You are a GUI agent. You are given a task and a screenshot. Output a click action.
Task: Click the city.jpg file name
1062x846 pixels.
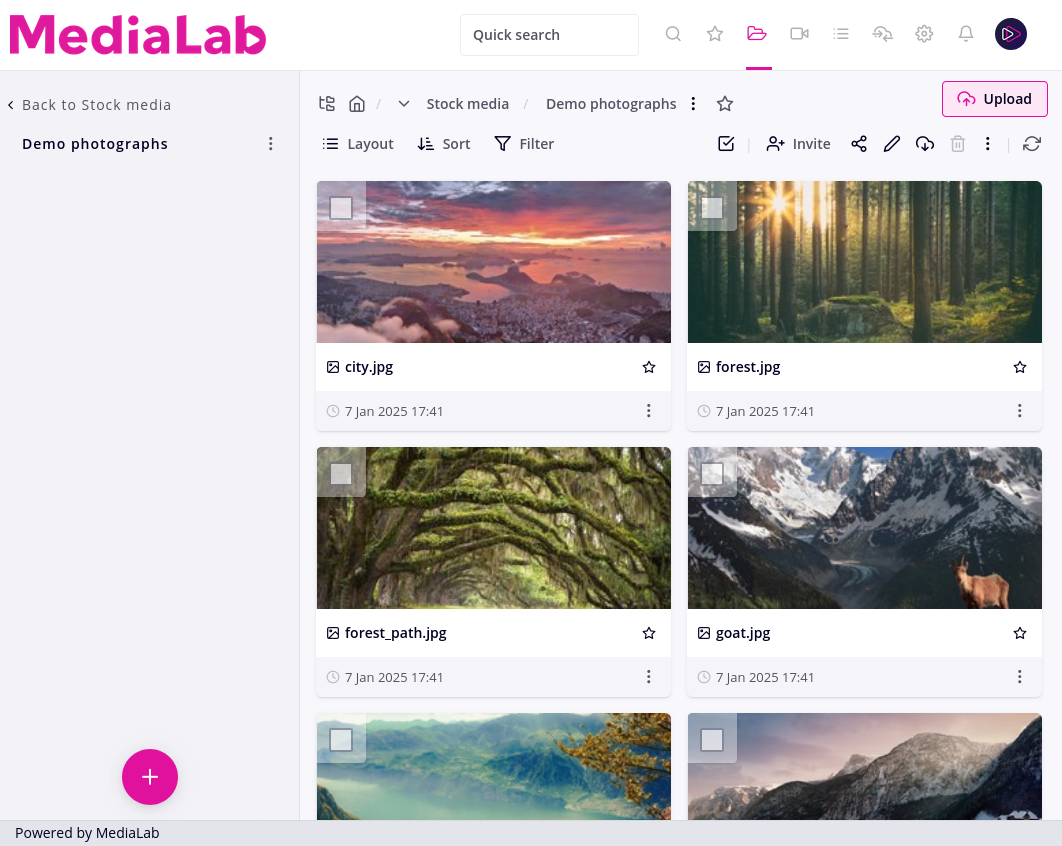(x=369, y=367)
